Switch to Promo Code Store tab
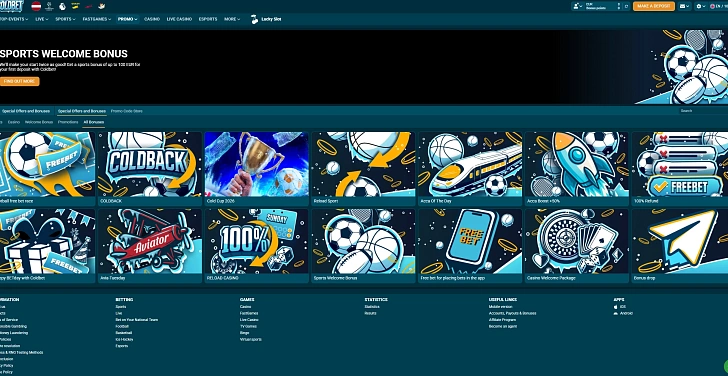 (x=127, y=111)
